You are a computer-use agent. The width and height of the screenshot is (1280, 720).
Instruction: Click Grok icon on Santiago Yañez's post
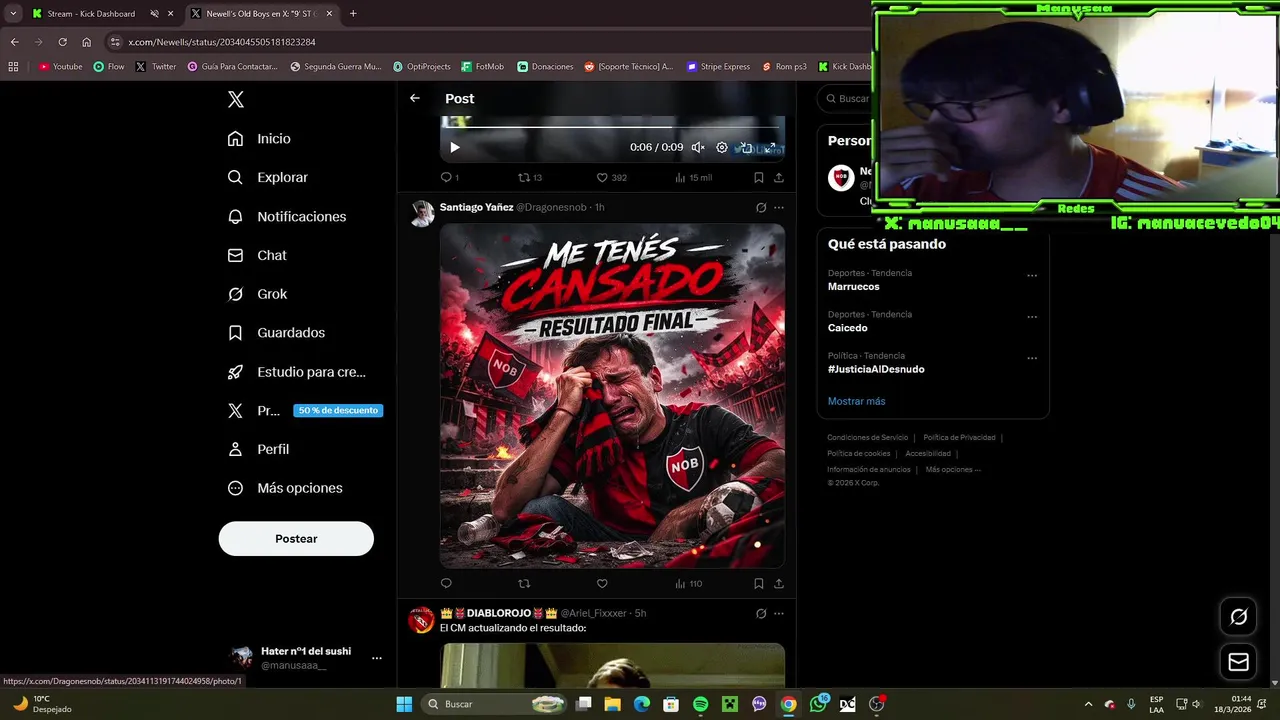coord(761,208)
